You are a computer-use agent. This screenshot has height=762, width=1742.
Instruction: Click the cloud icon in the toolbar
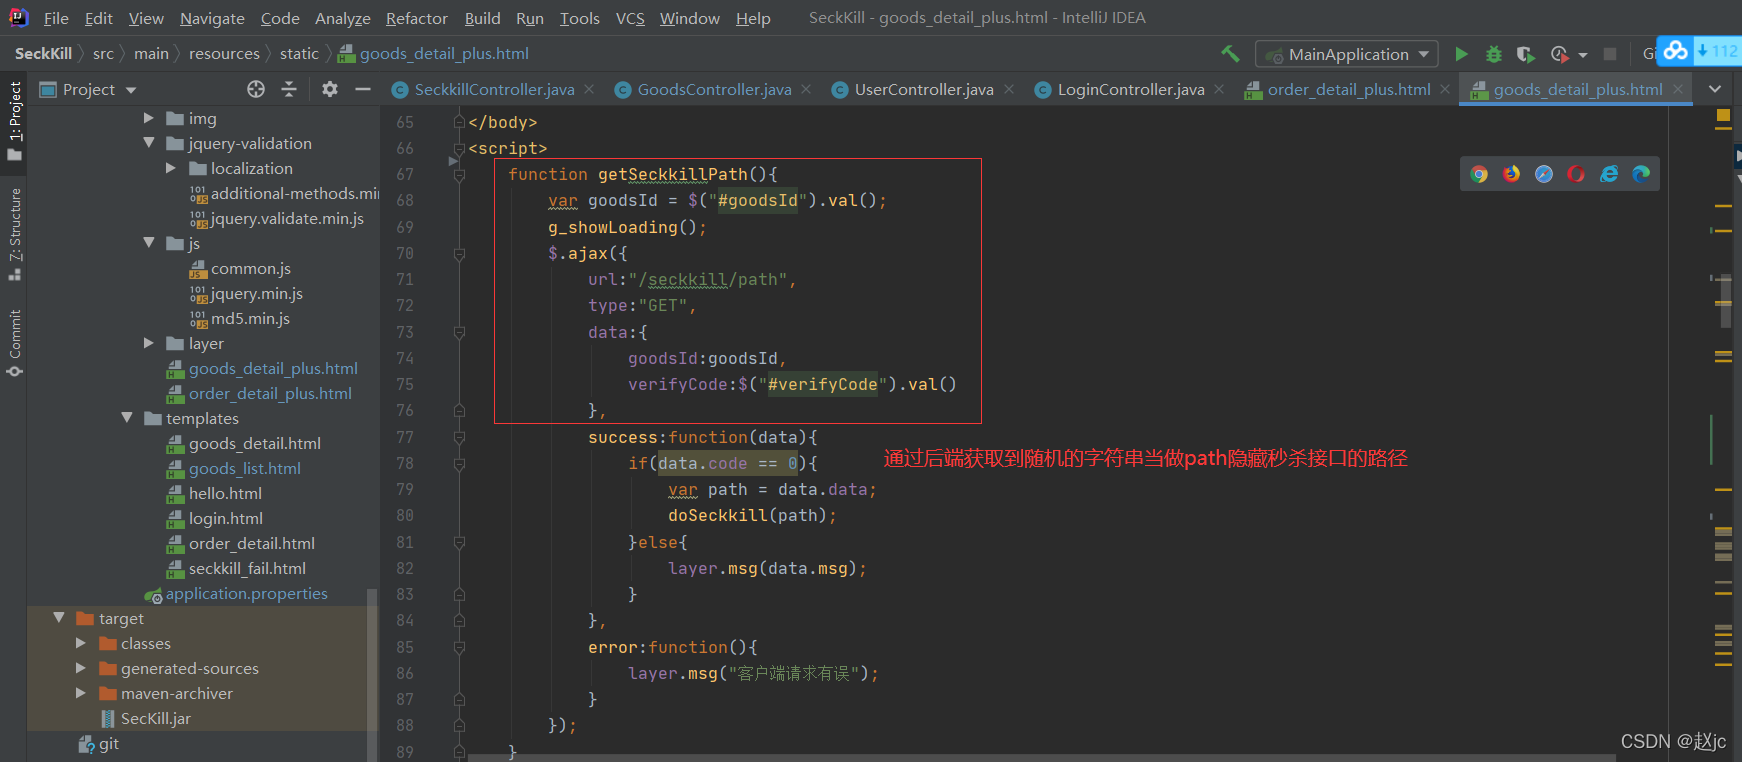pyautogui.click(x=1676, y=50)
